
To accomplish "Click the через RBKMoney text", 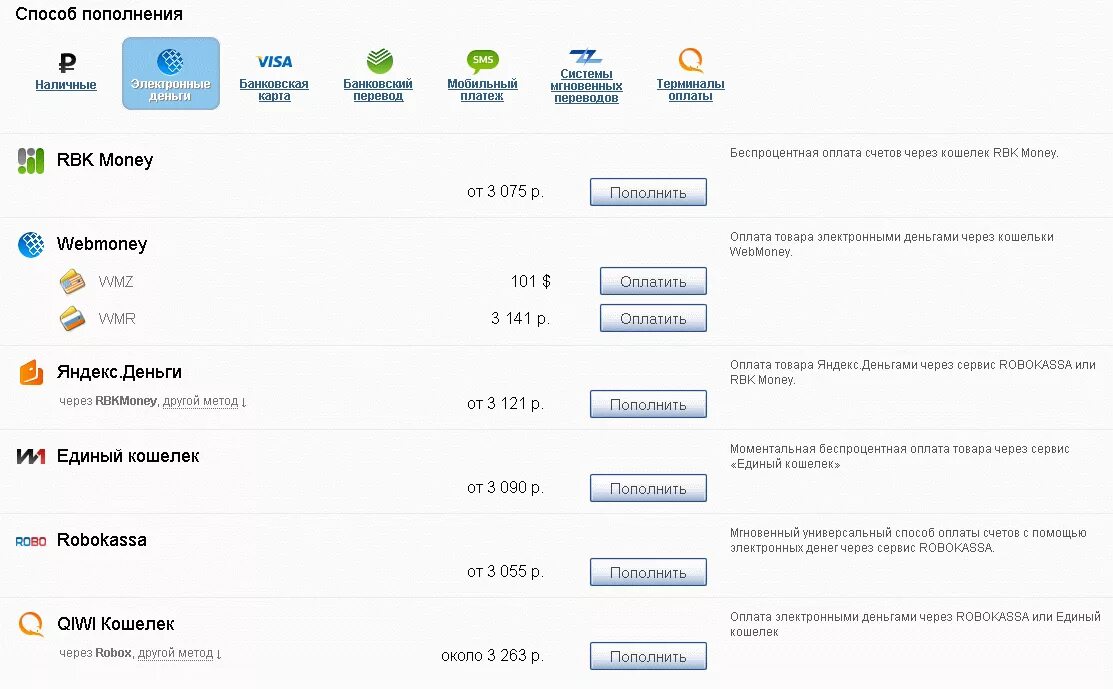I will (x=108, y=401).
